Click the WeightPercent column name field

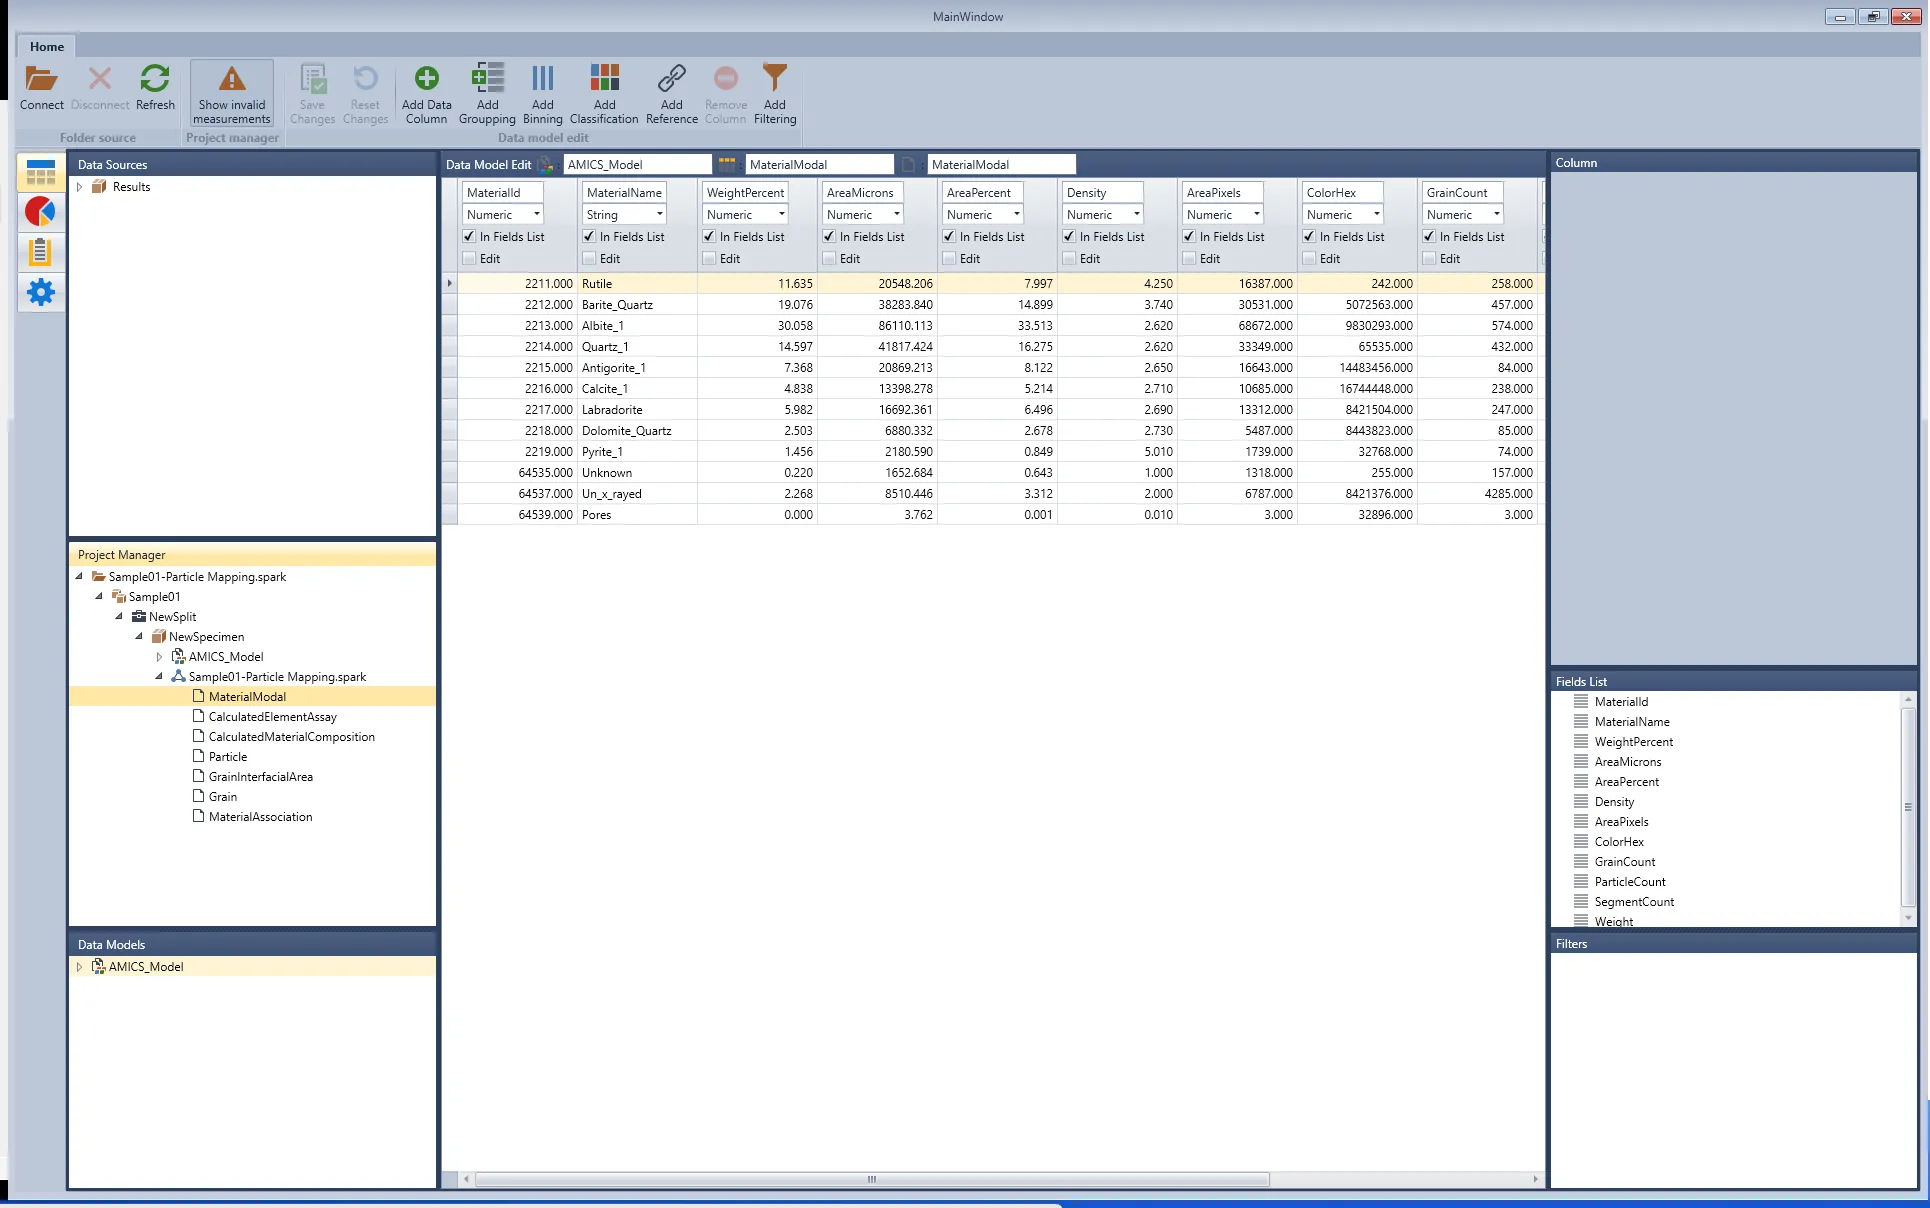click(x=745, y=193)
